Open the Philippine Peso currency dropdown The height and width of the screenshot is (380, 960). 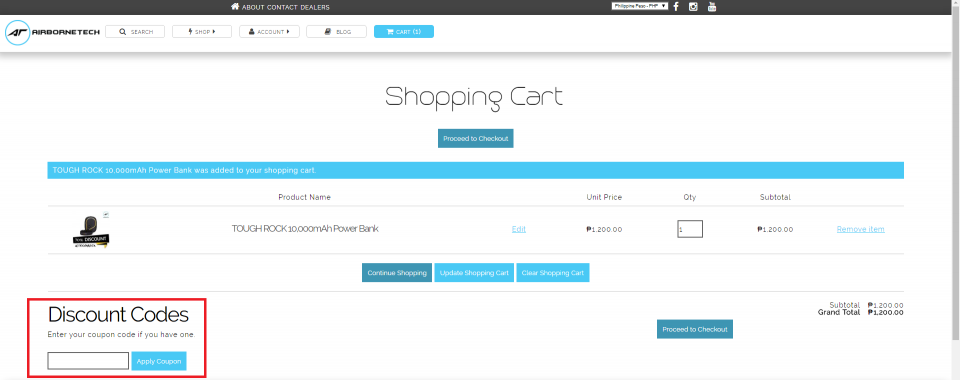[639, 6]
